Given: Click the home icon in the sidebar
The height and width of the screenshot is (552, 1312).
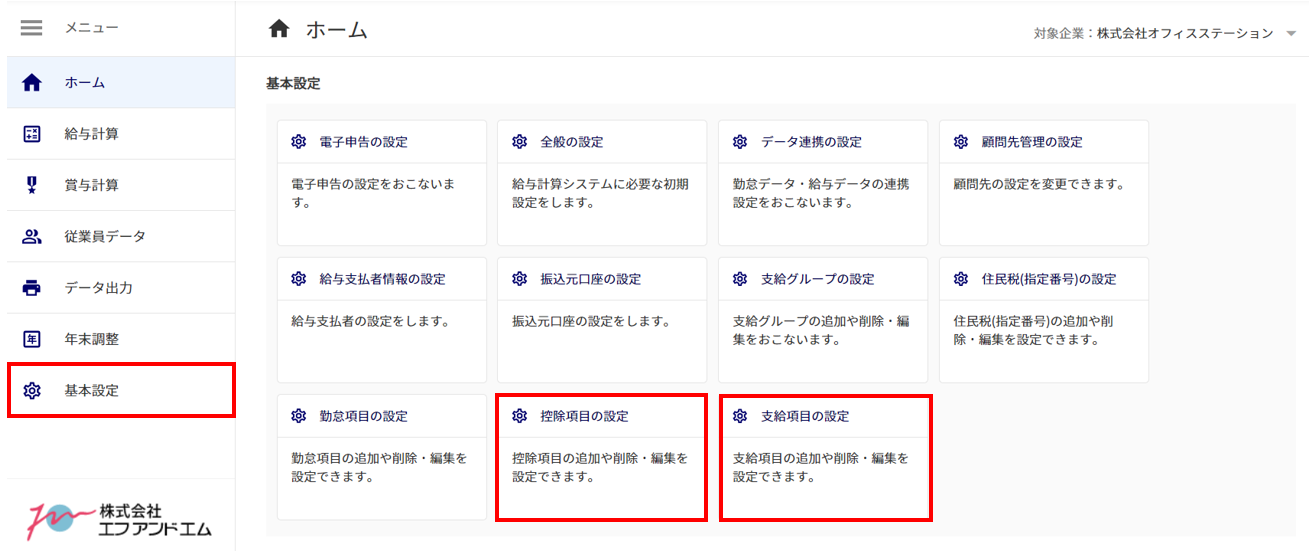Looking at the screenshot, I should (x=32, y=83).
